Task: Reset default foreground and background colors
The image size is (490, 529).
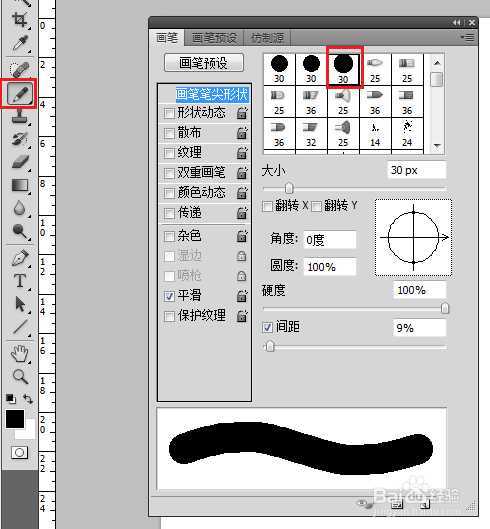Action: click(10, 399)
